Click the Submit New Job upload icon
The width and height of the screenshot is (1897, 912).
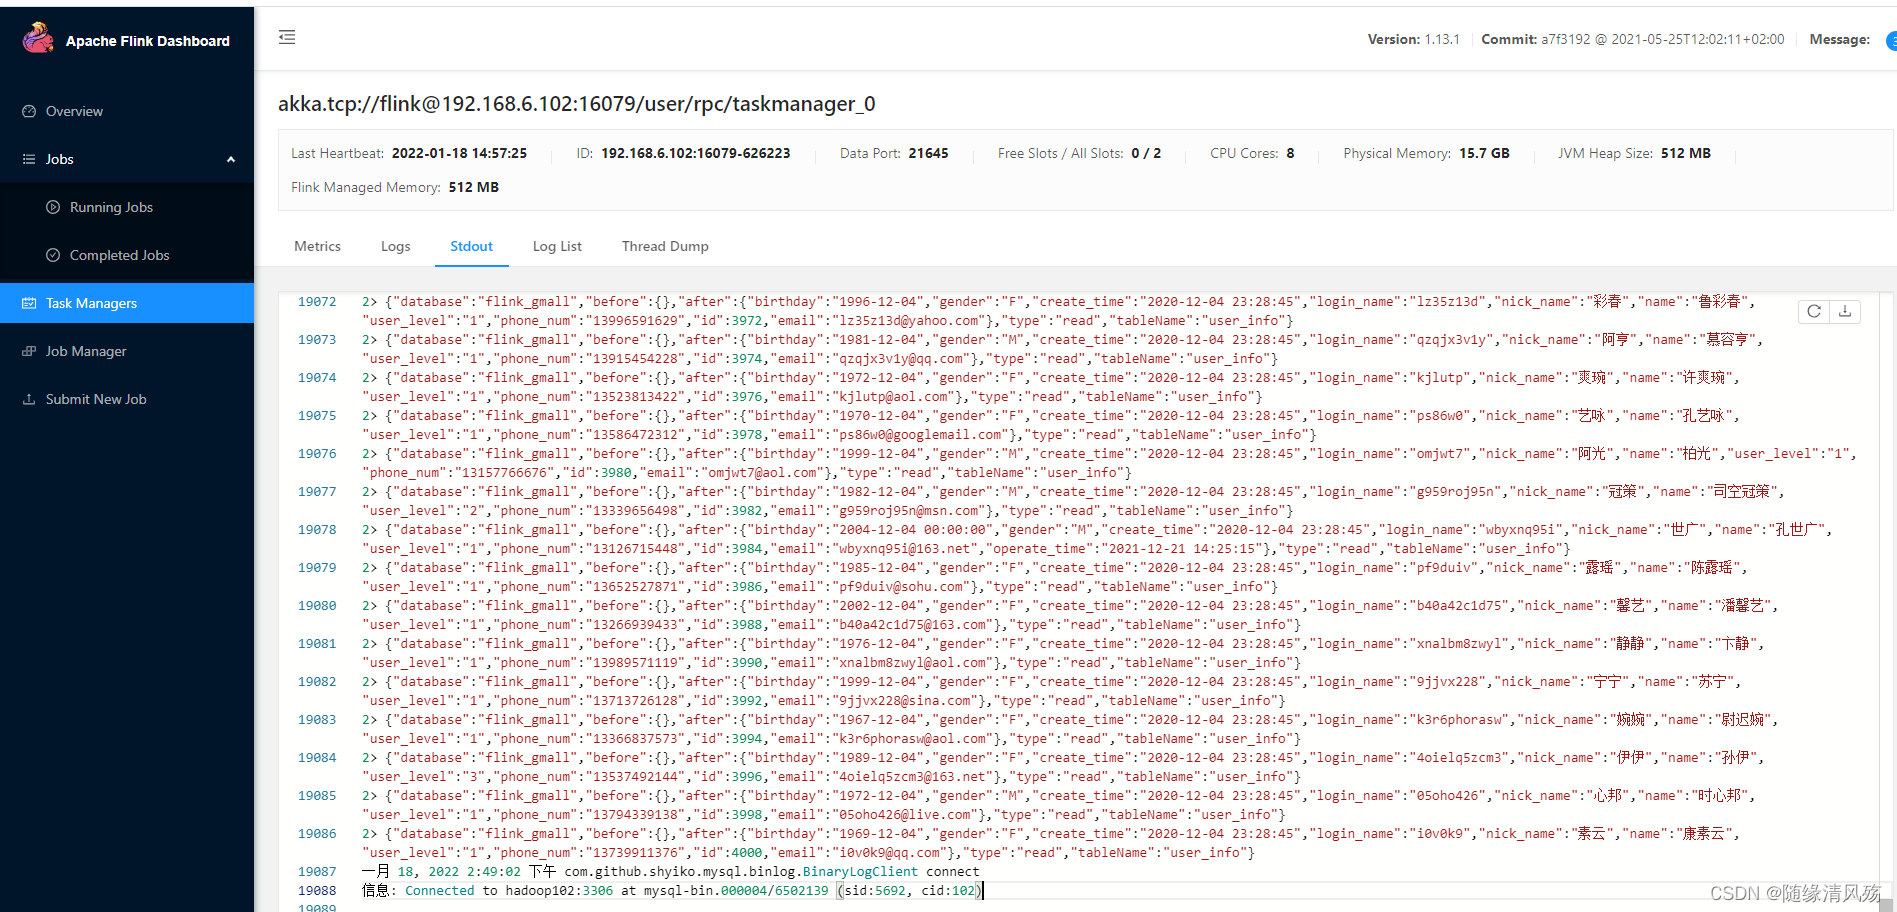pyautogui.click(x=29, y=399)
